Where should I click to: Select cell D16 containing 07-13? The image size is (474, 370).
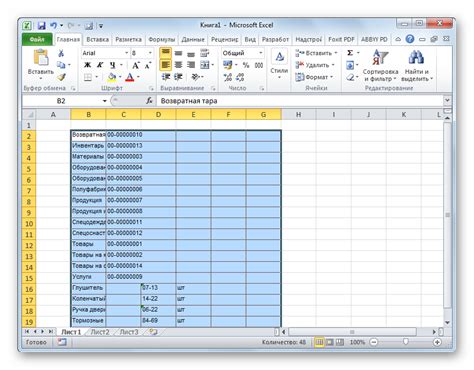(x=158, y=288)
